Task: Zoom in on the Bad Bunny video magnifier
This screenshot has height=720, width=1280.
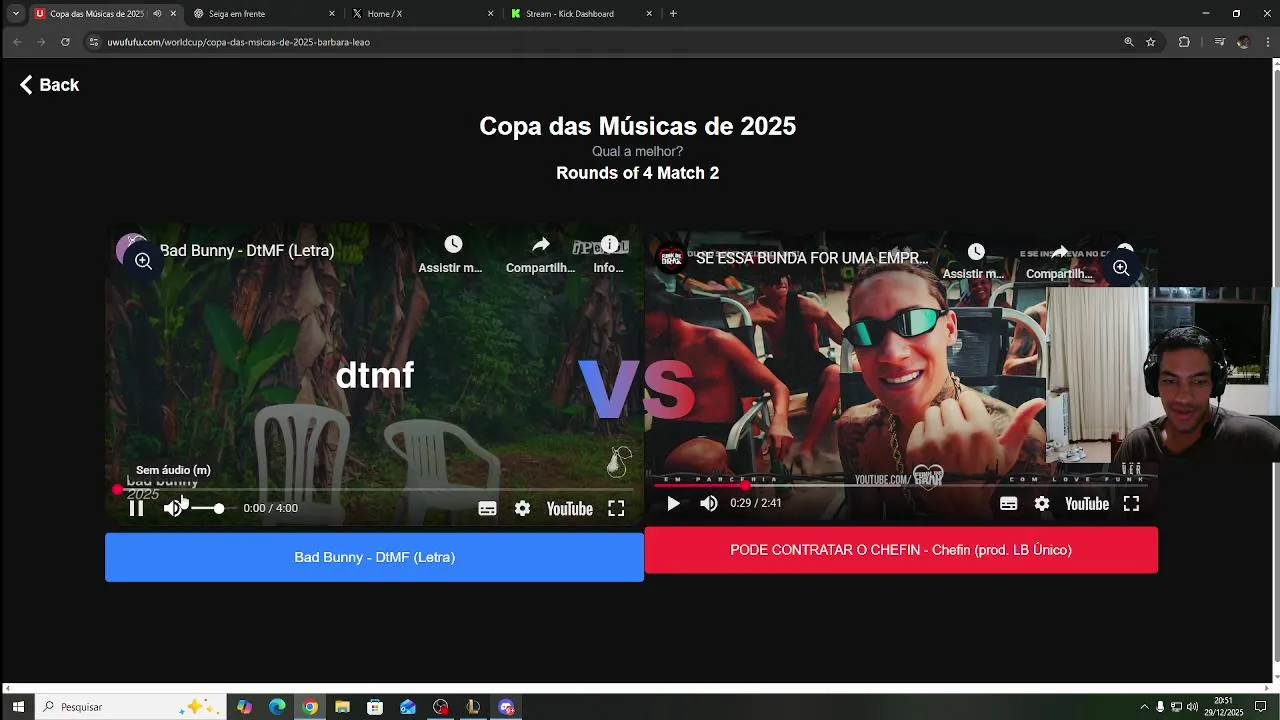Action: tap(143, 261)
